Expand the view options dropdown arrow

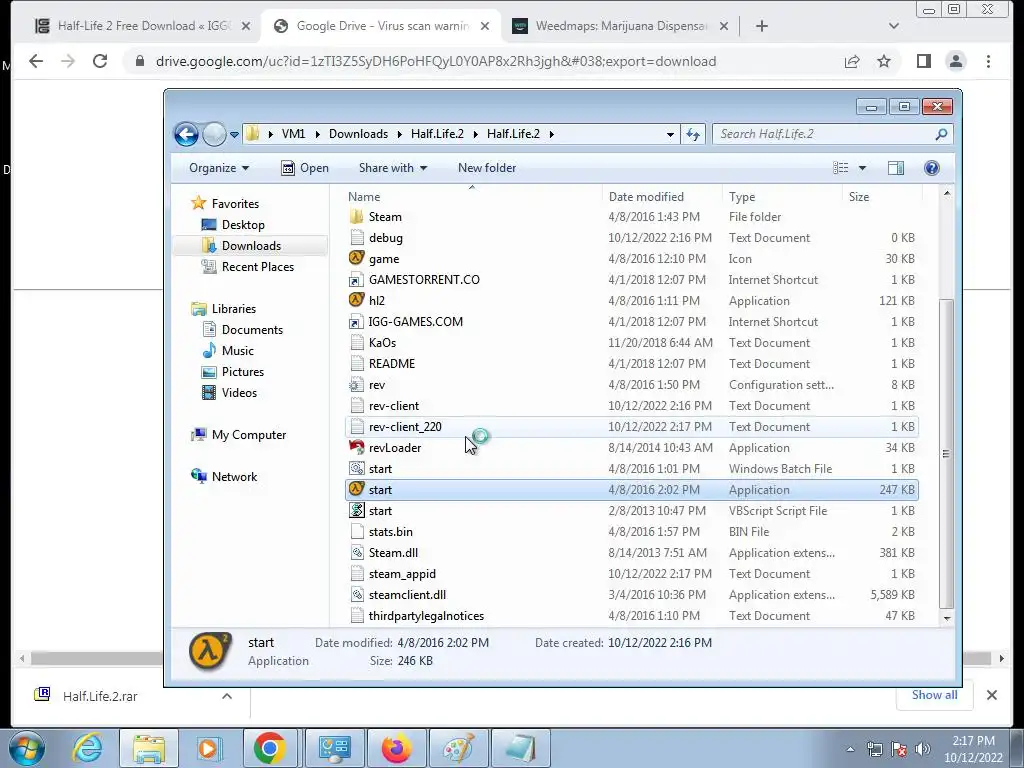click(x=862, y=168)
